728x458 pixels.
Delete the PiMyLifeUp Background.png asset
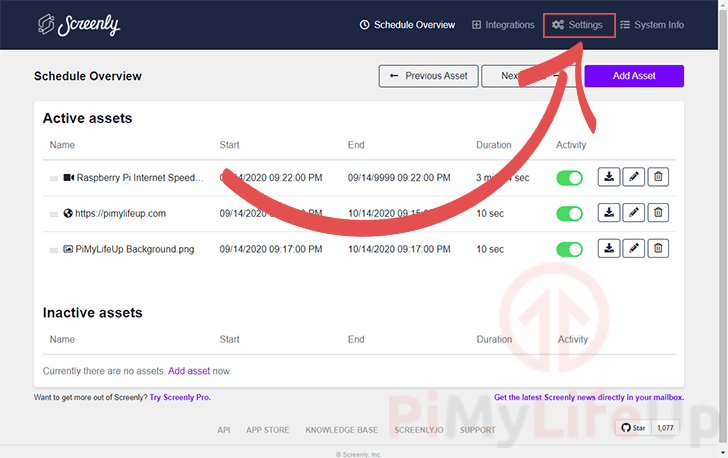tap(658, 249)
